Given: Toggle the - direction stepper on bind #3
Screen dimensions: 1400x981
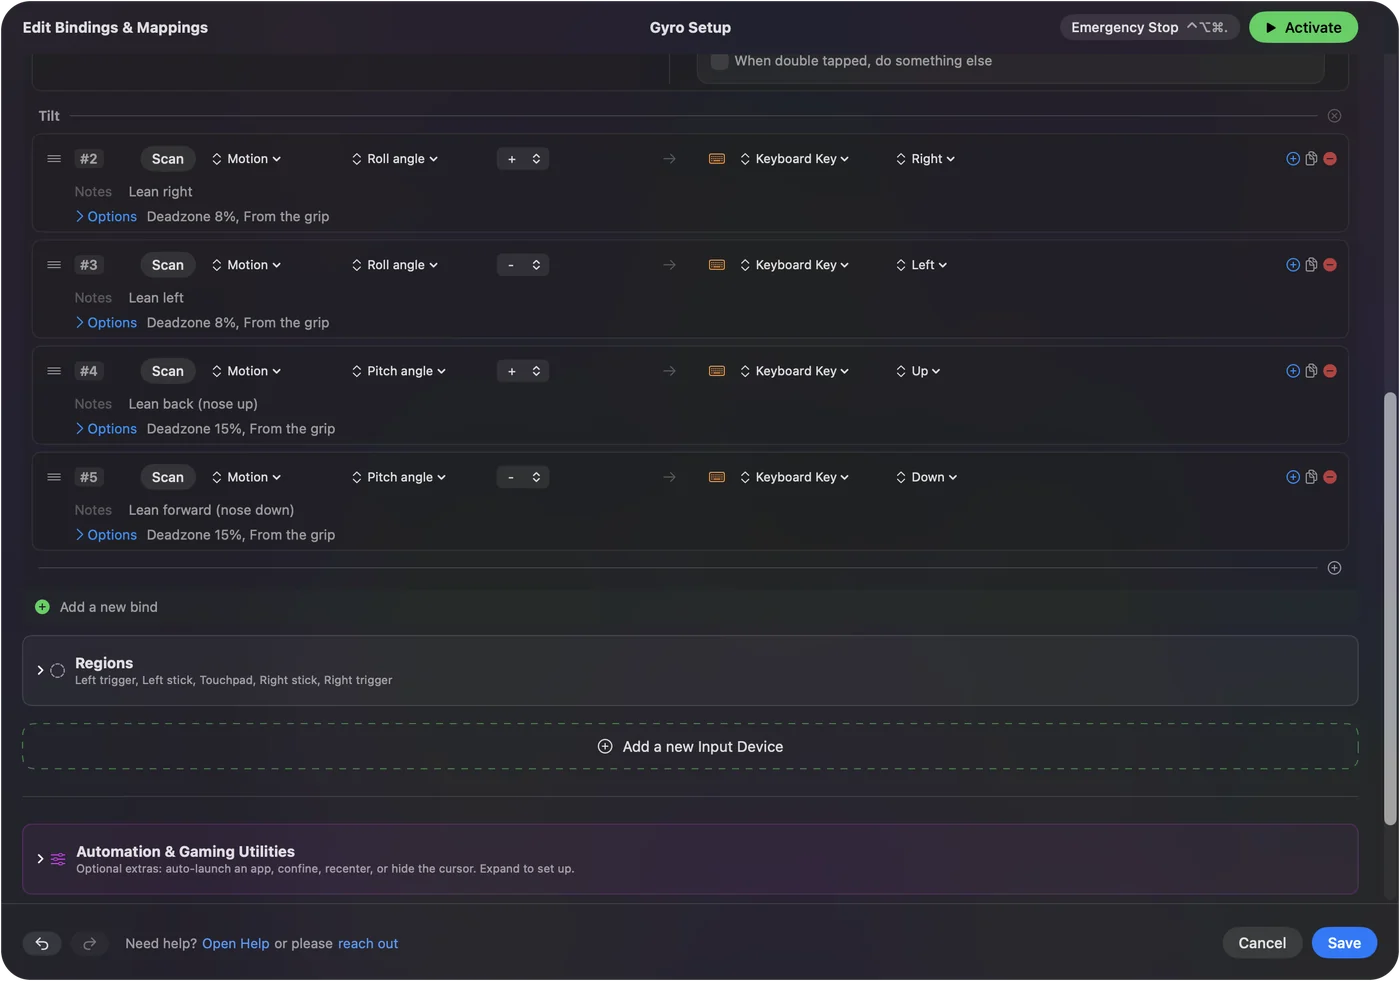Looking at the screenshot, I should click(x=523, y=265).
